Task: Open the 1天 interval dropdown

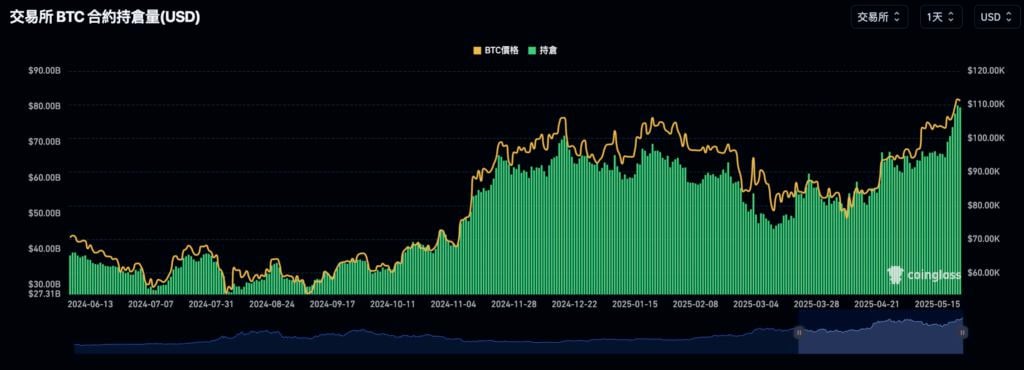Action: pos(941,17)
